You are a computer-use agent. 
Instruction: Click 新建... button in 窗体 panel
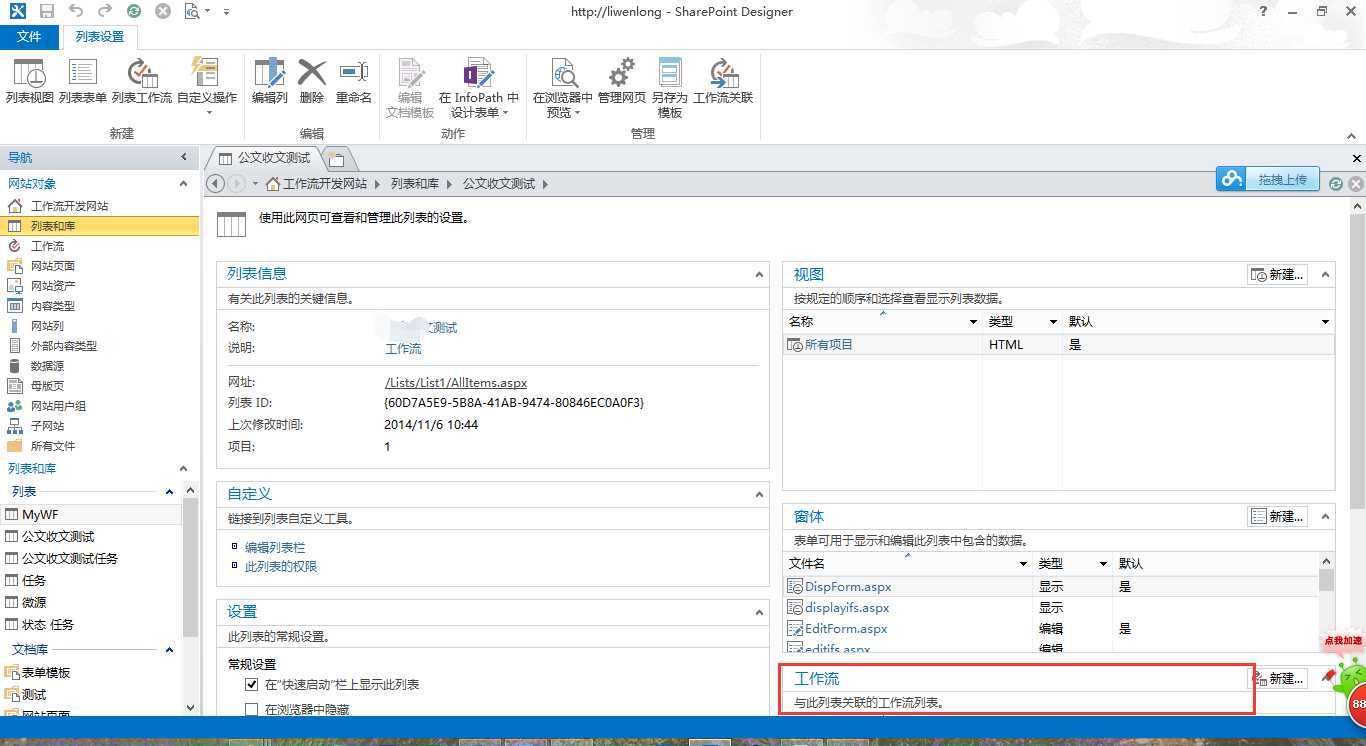click(x=1278, y=517)
